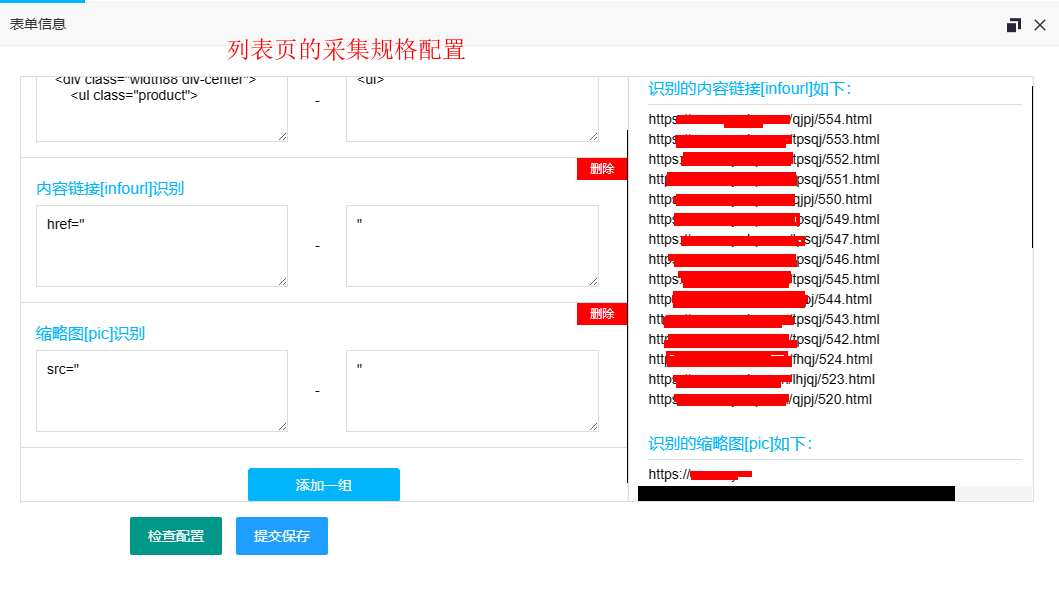1059x589 pixels.
Task: Click the 删除 button in 缩略图[pic]识别 section
Action: click(x=601, y=313)
